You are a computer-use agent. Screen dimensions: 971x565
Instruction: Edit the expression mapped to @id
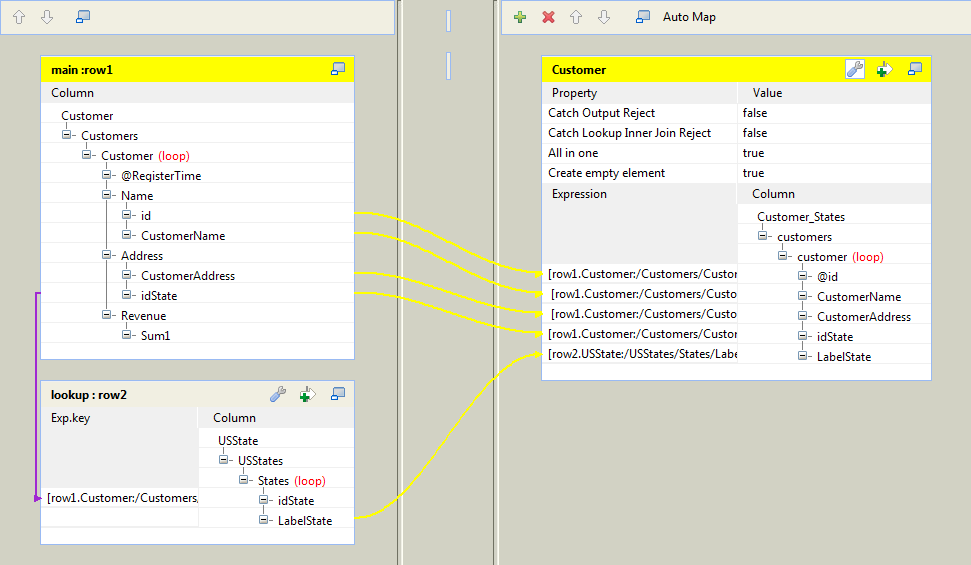point(640,274)
